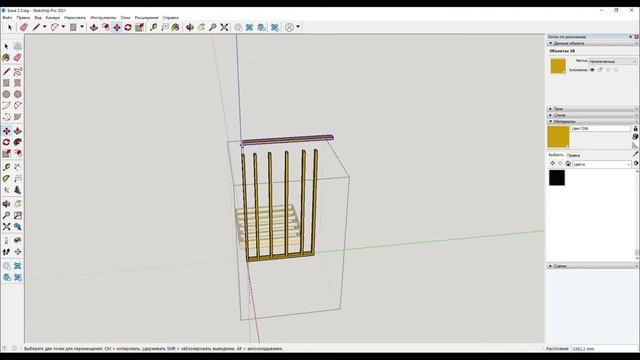The image size is (640, 360).
Task: Select the Zoom tool in top toolbar
Action: click(213, 27)
